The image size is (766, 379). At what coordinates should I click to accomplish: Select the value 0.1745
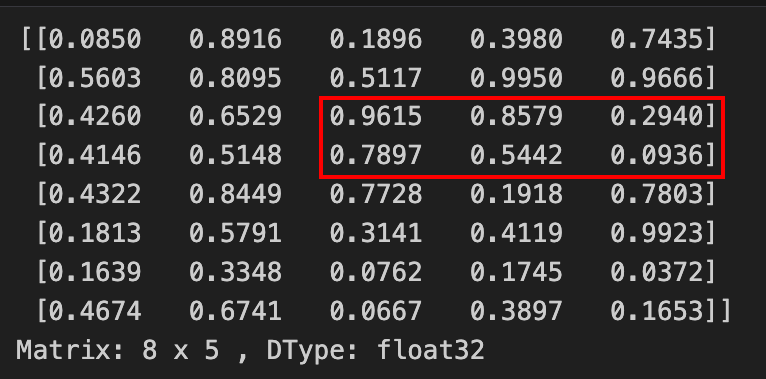point(516,272)
